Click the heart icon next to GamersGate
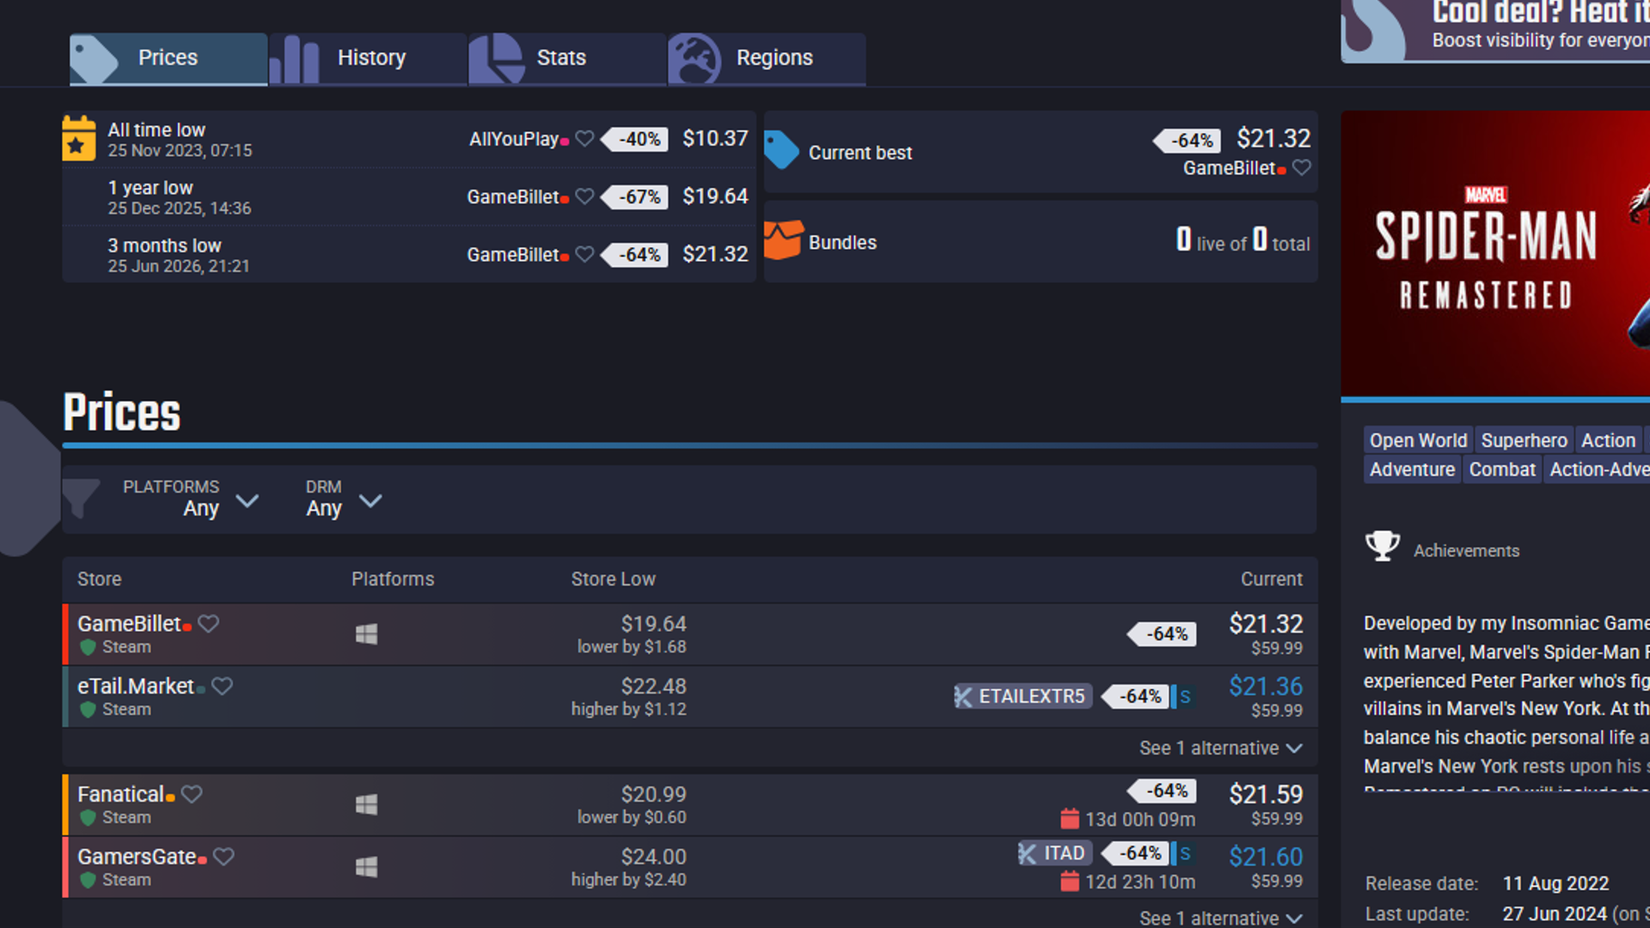The width and height of the screenshot is (1650, 928). (224, 857)
